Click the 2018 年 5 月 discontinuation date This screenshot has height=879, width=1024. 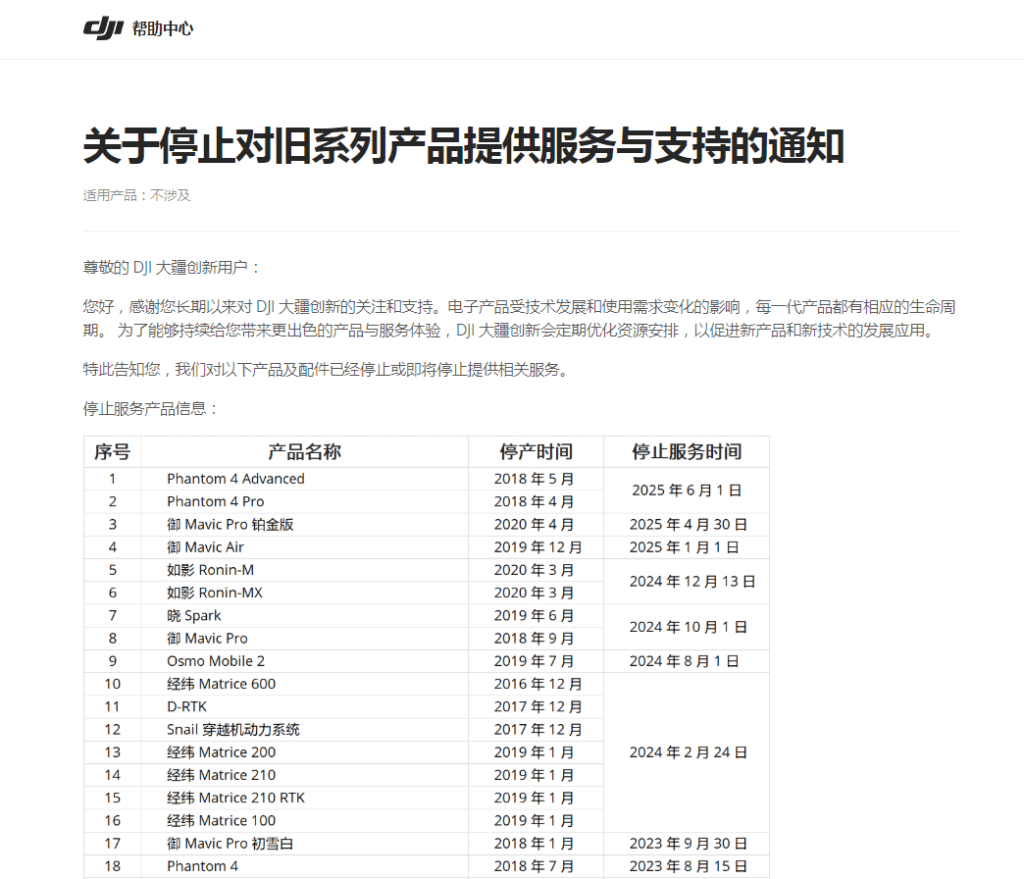534,479
